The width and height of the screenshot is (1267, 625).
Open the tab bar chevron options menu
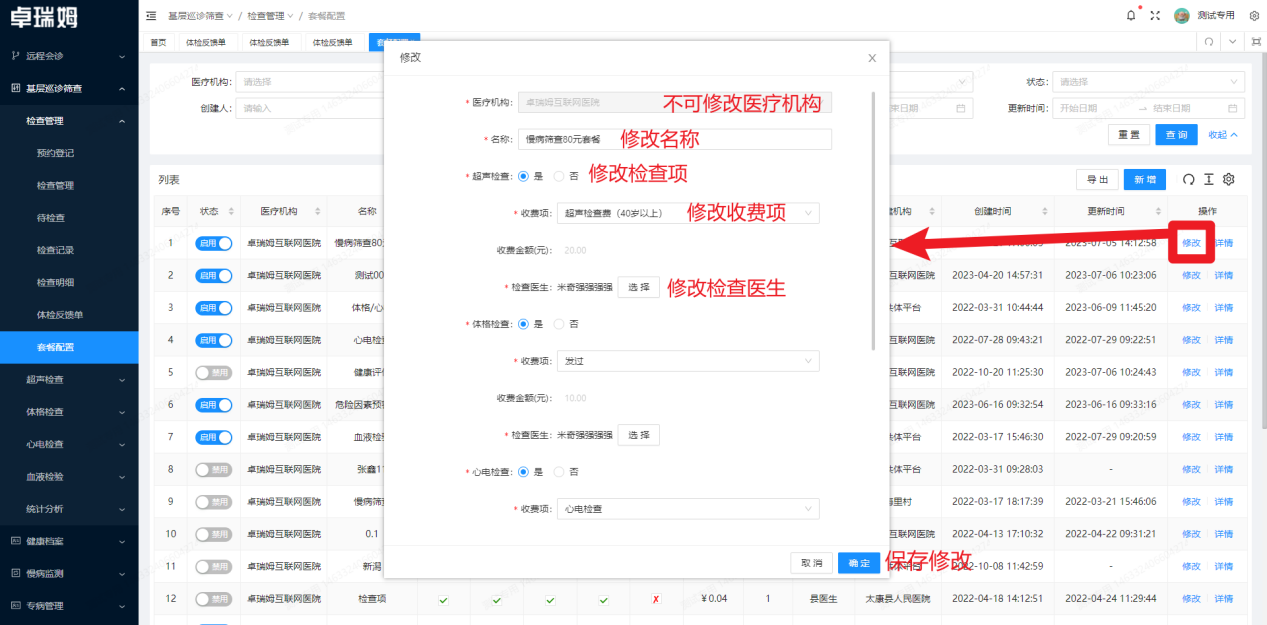click(1232, 42)
